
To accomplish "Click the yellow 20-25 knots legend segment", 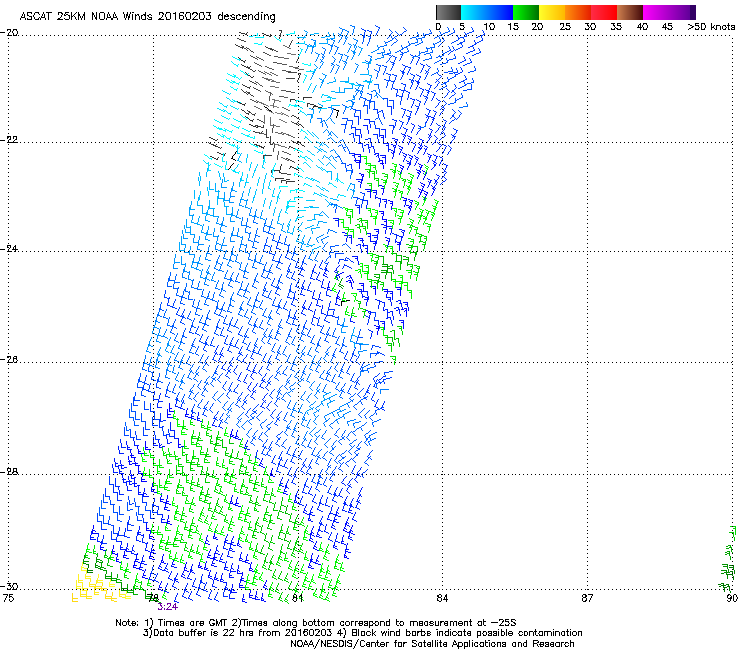I will [552, 12].
